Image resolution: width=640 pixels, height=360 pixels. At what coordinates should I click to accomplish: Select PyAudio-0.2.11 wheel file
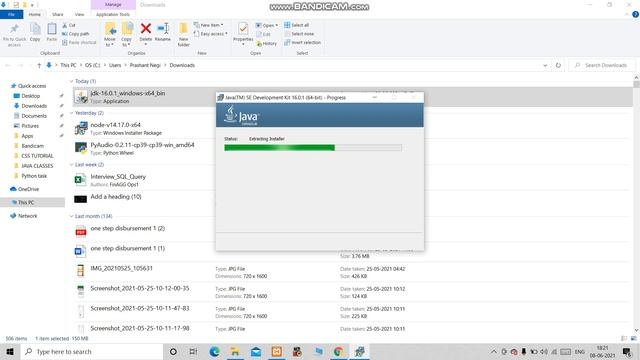point(142,145)
